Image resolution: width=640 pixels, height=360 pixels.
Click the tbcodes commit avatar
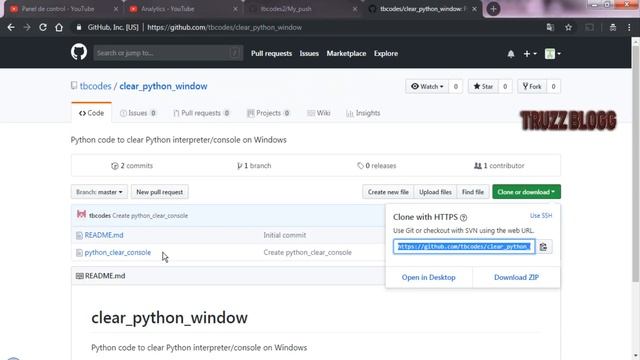pyautogui.click(x=81, y=214)
